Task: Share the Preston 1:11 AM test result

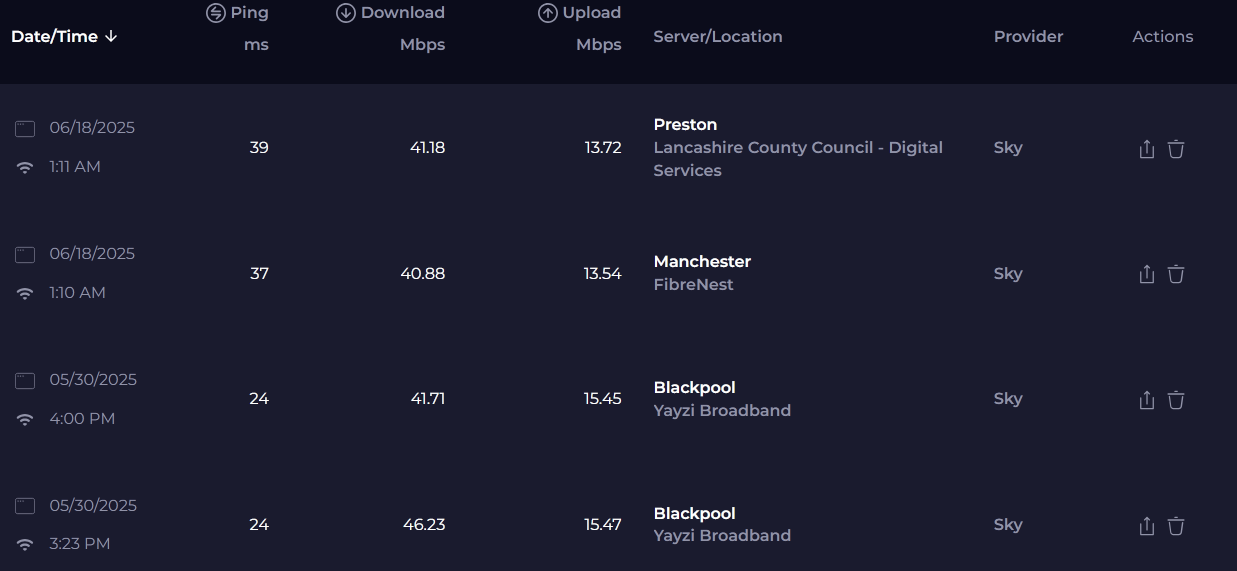Action: pos(1147,149)
